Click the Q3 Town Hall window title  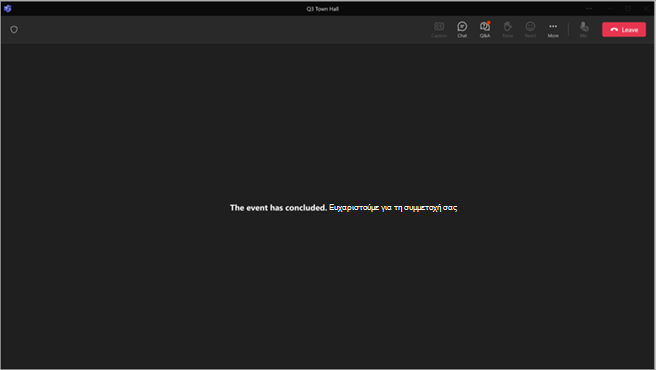pos(322,9)
